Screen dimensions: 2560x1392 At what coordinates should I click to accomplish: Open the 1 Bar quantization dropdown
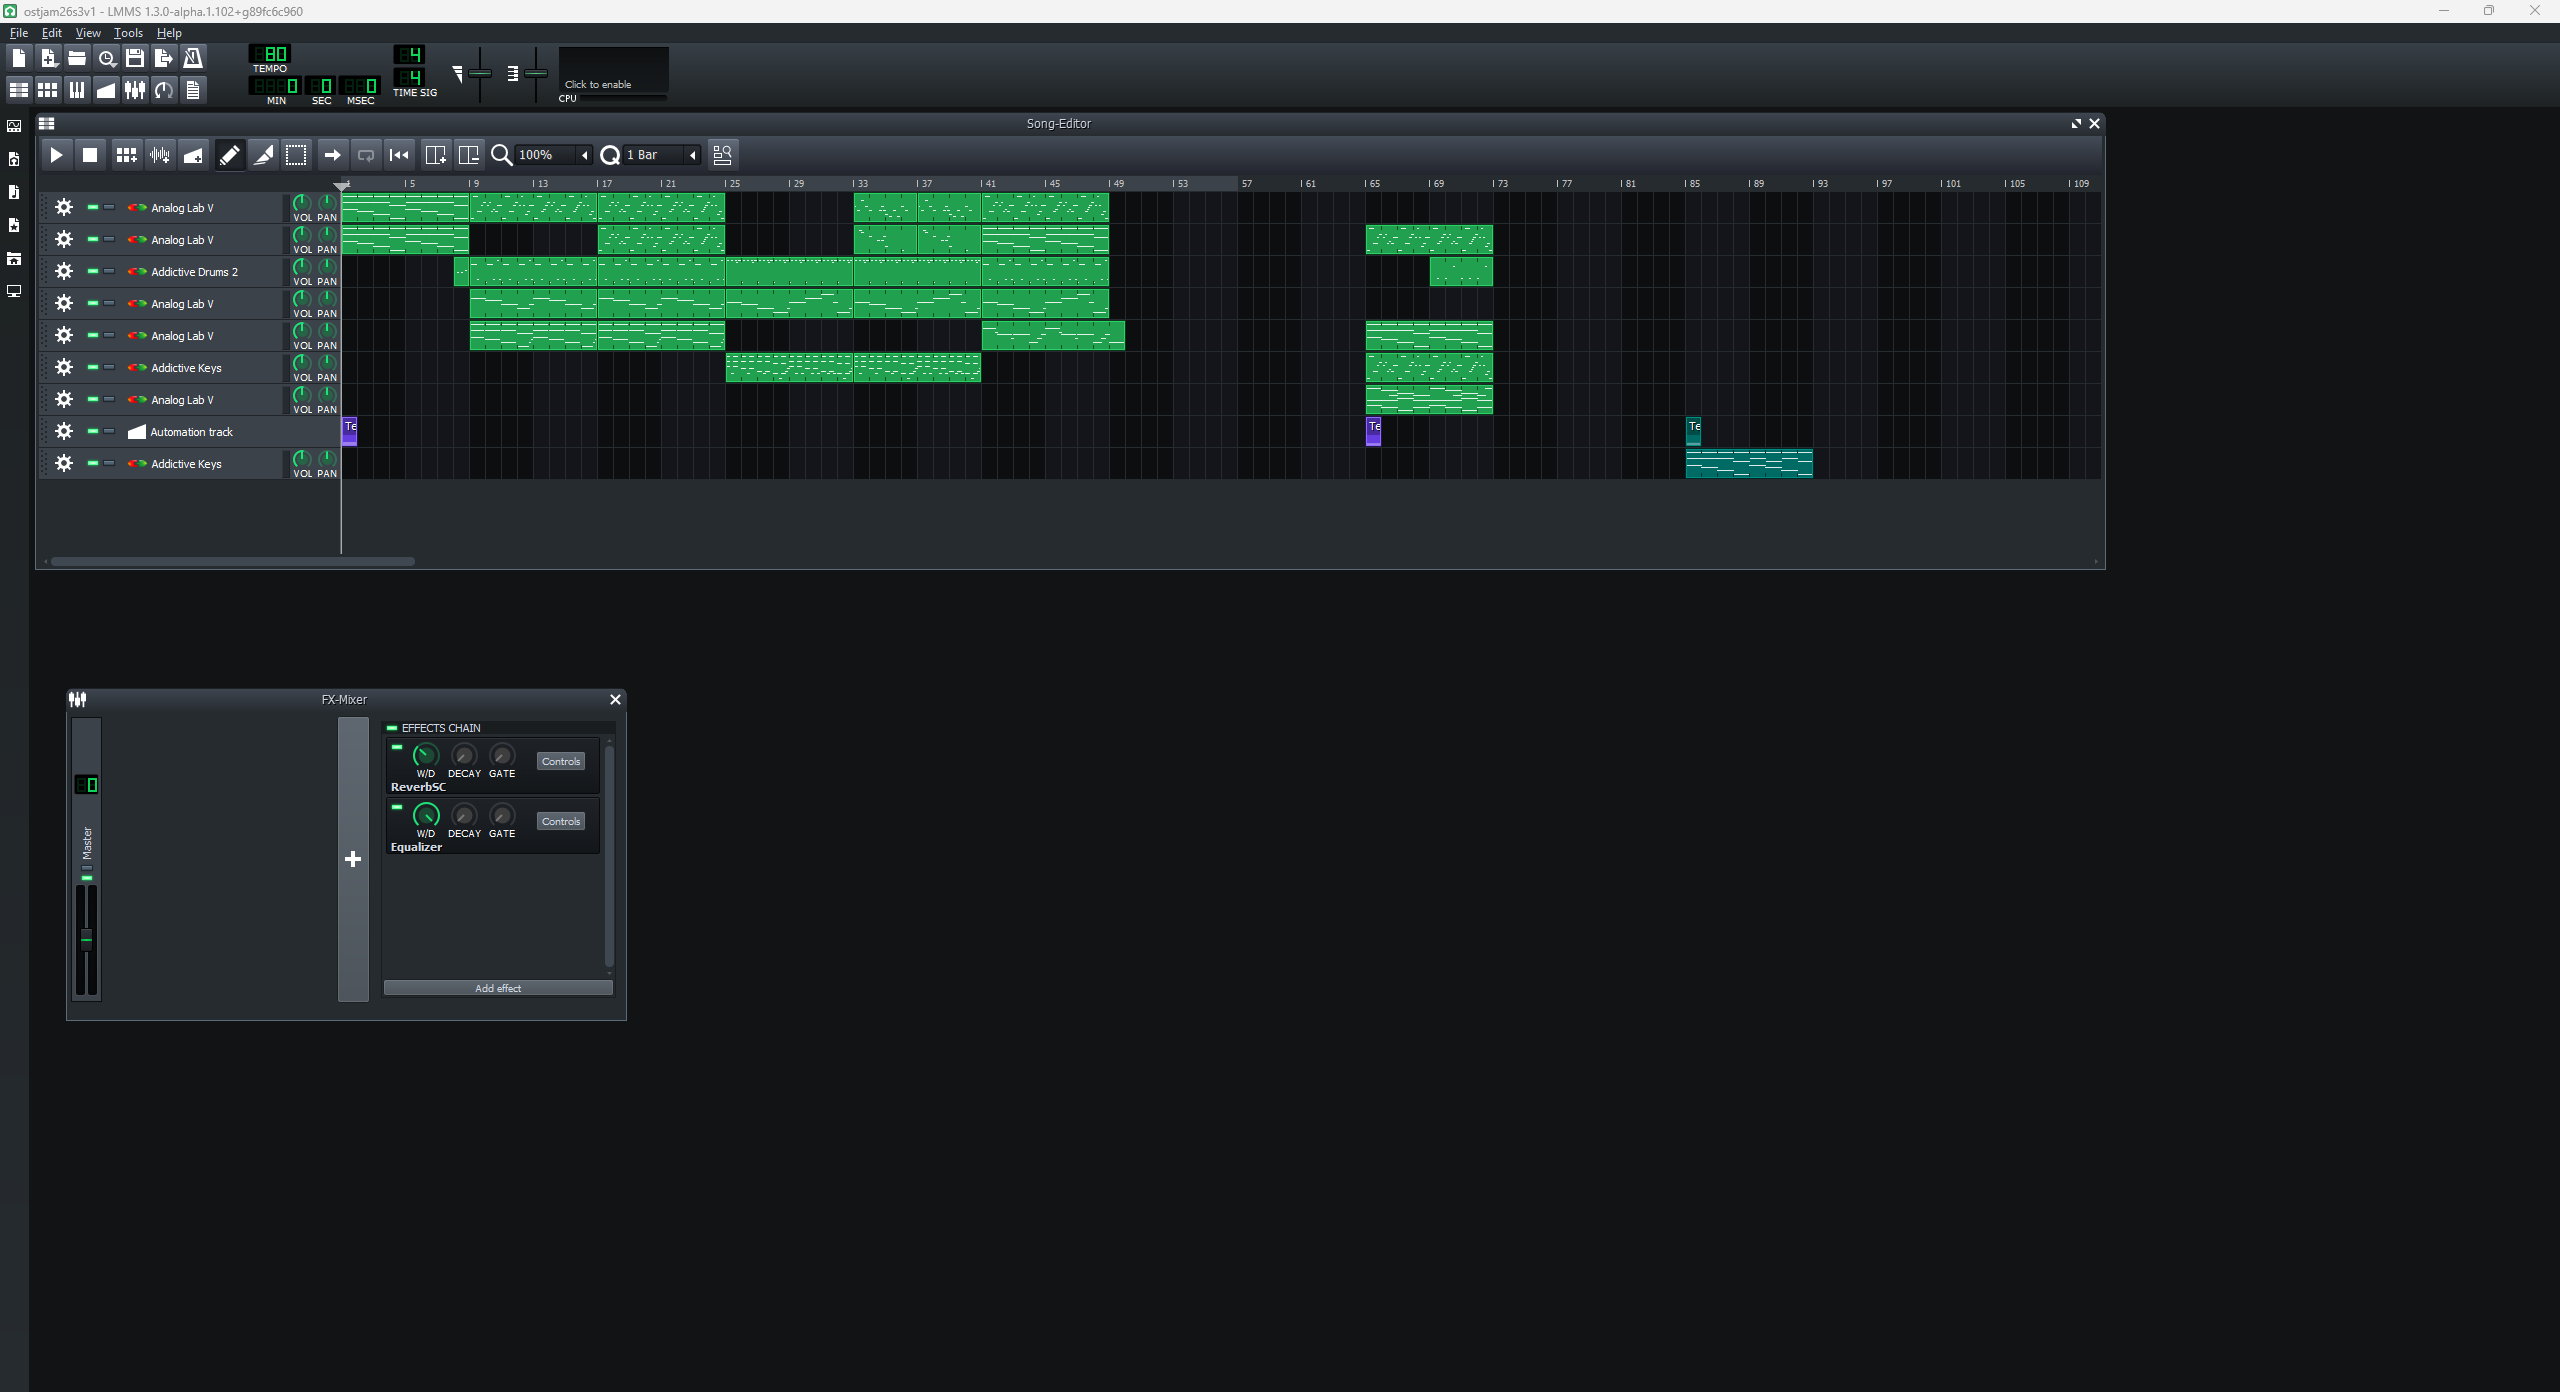point(661,155)
